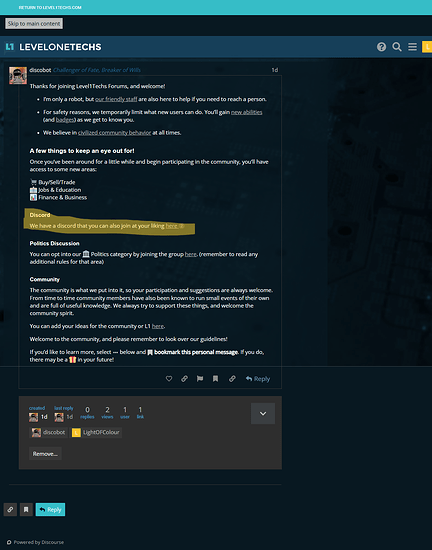This screenshot has height=550, width=432.
Task: Click chain-link icon beside the post Reply
Action: [232, 378]
